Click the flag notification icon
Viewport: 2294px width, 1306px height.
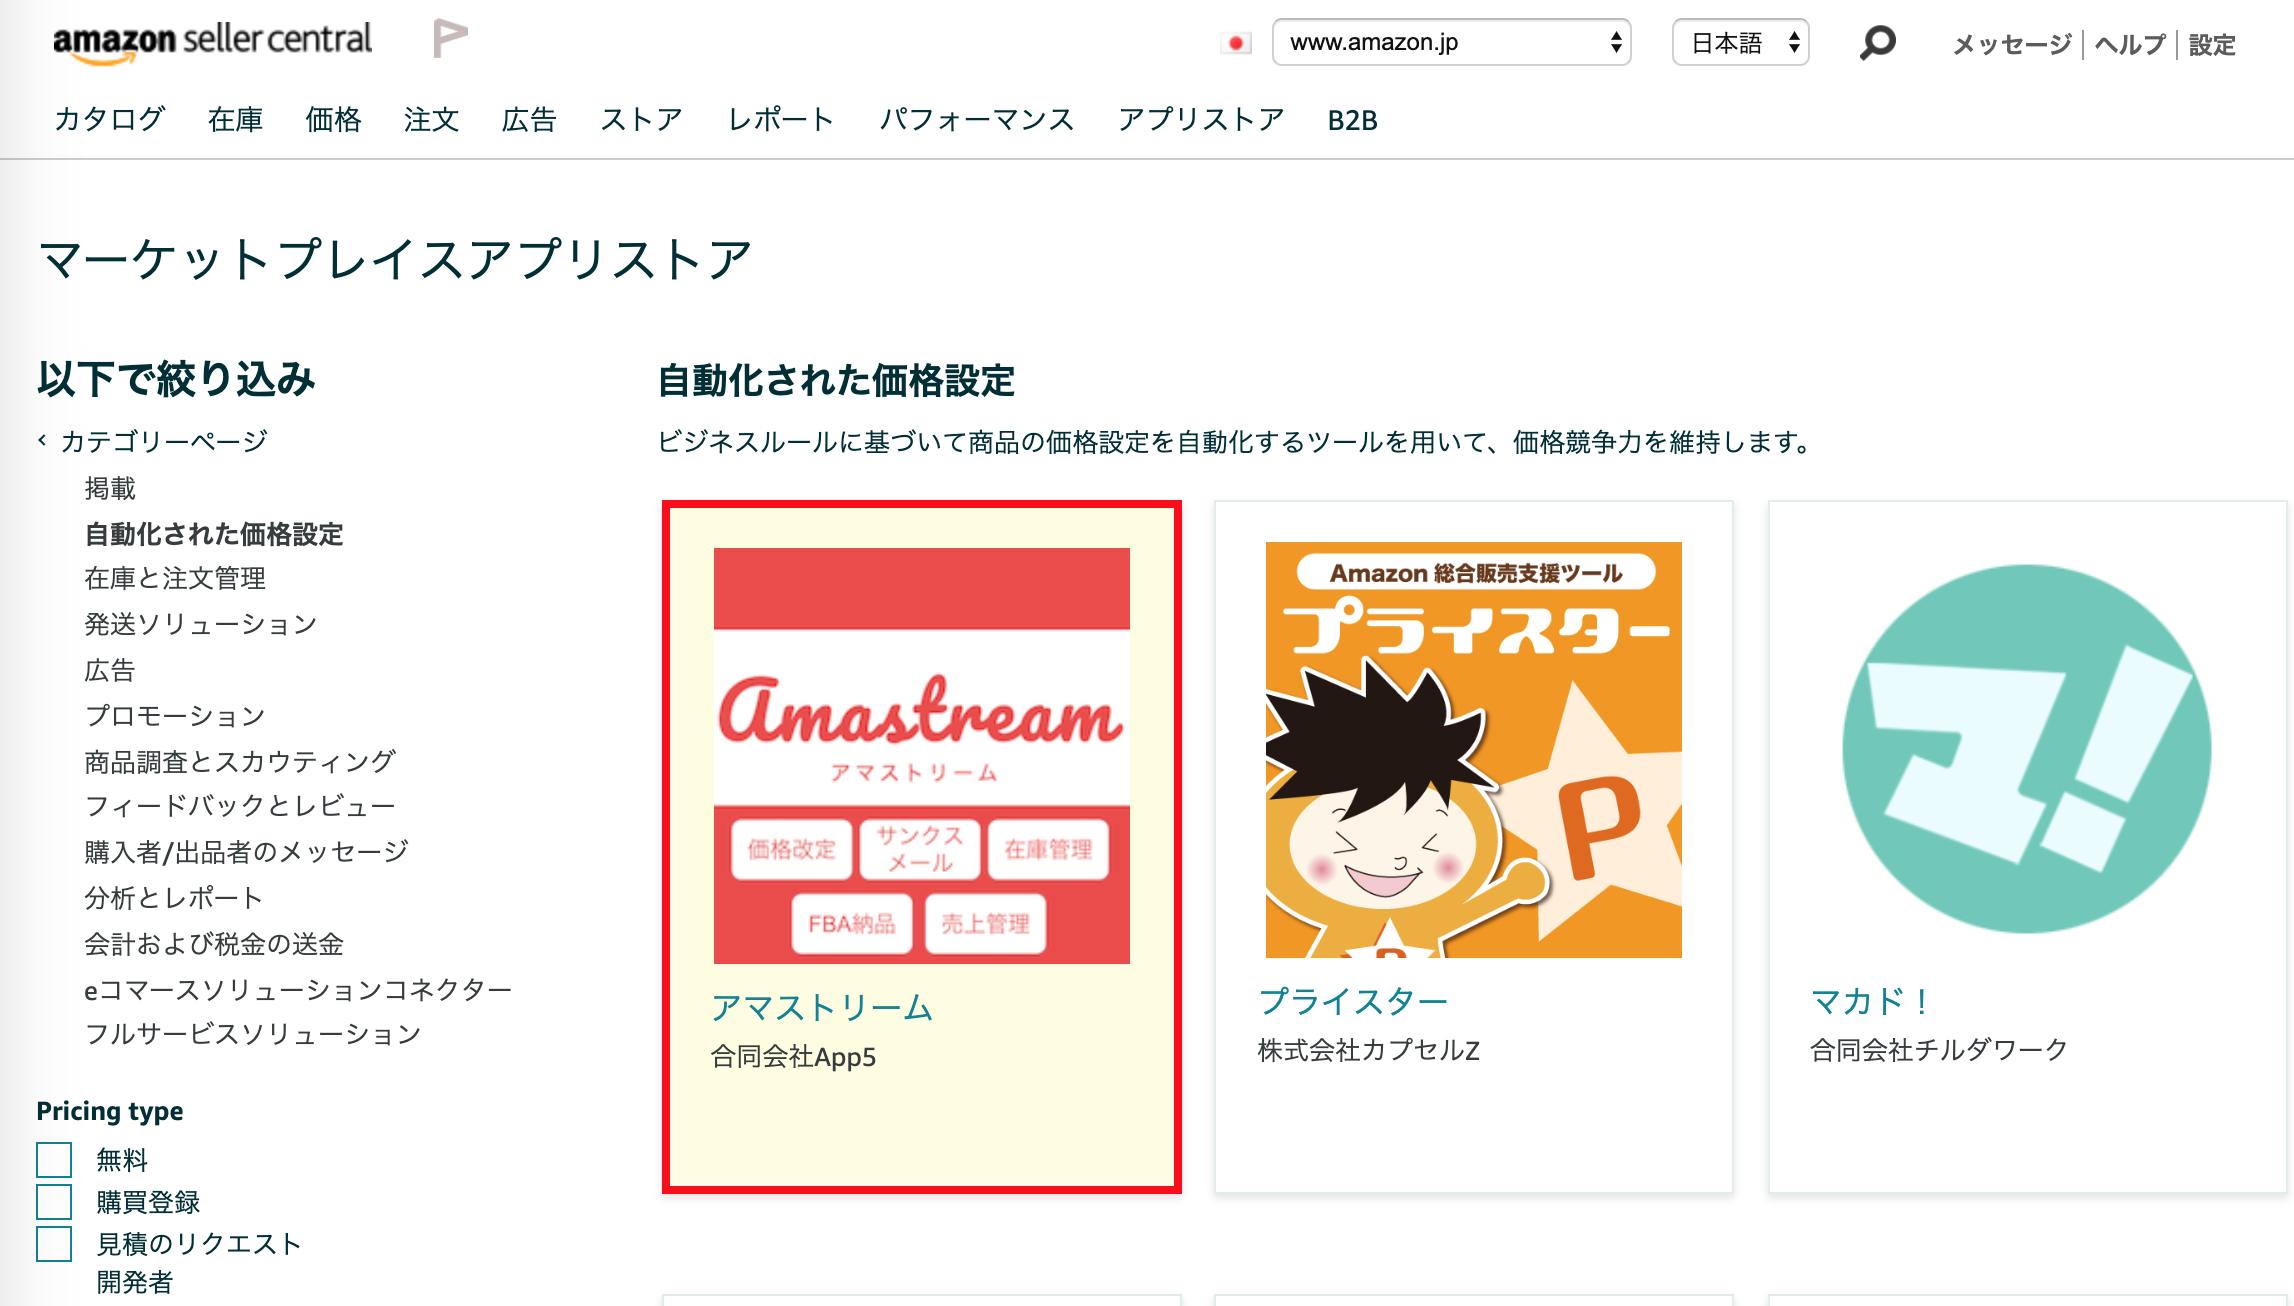click(450, 39)
